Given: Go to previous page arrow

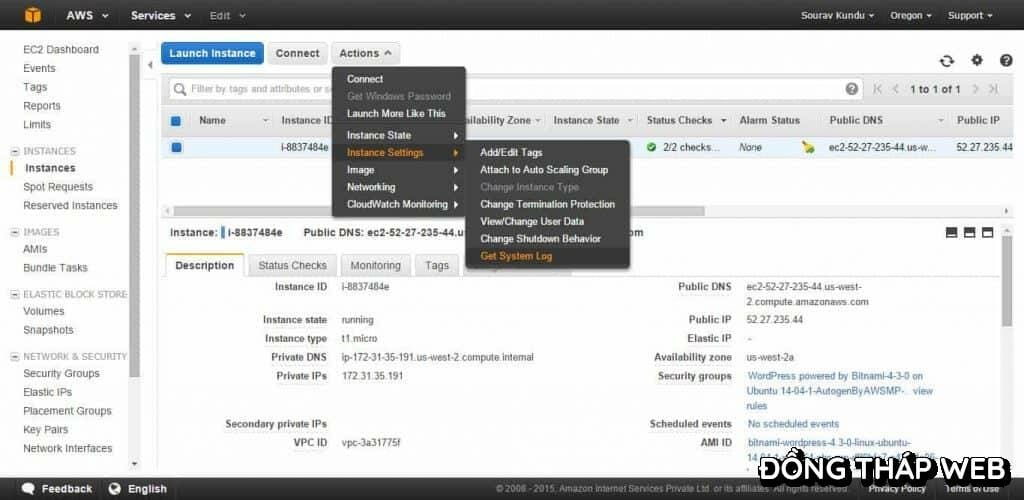Looking at the screenshot, I should [x=895, y=89].
